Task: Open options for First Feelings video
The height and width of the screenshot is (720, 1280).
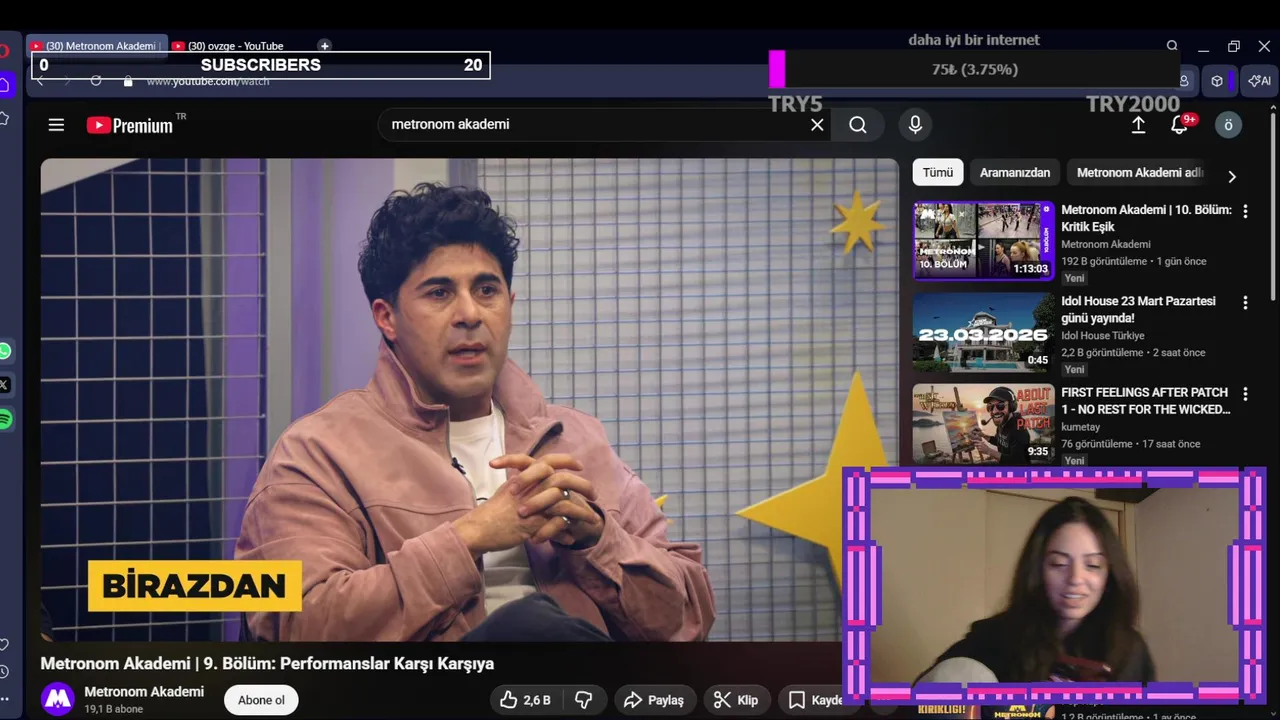Action: (x=1245, y=394)
